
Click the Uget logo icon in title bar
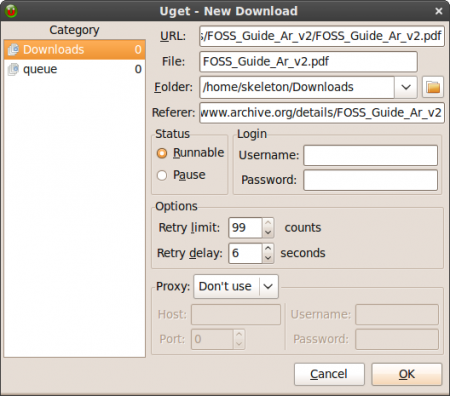click(11, 11)
